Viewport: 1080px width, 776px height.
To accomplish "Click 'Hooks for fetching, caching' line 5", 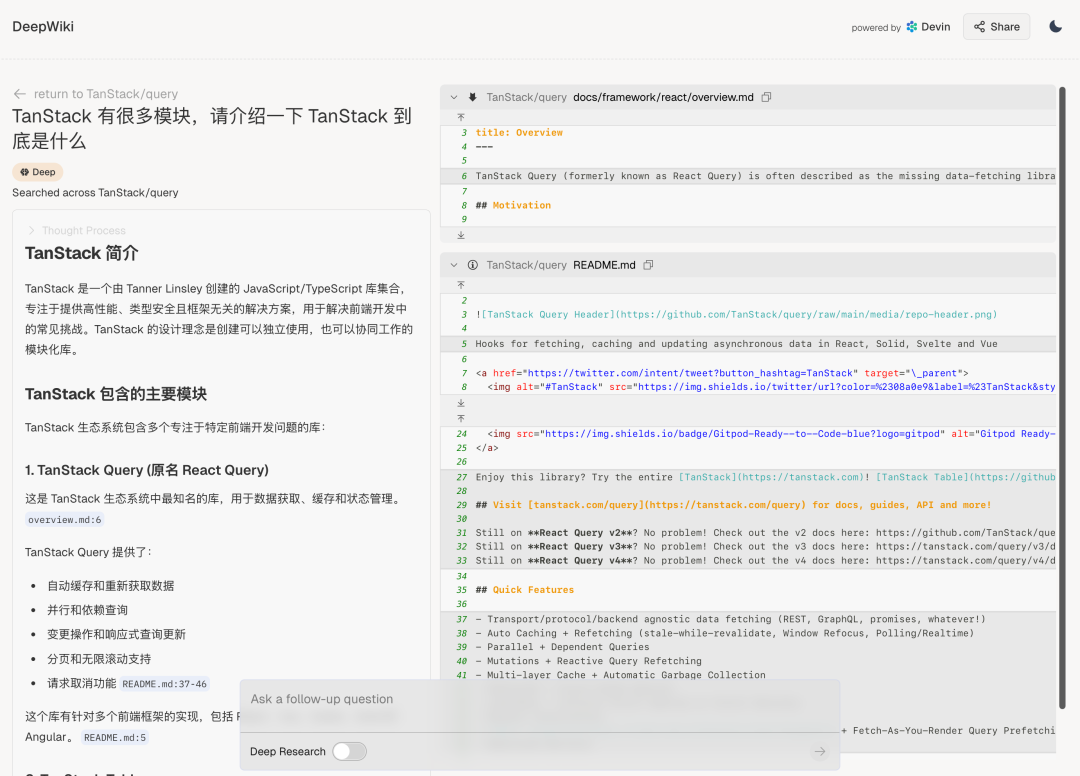I will tap(736, 344).
